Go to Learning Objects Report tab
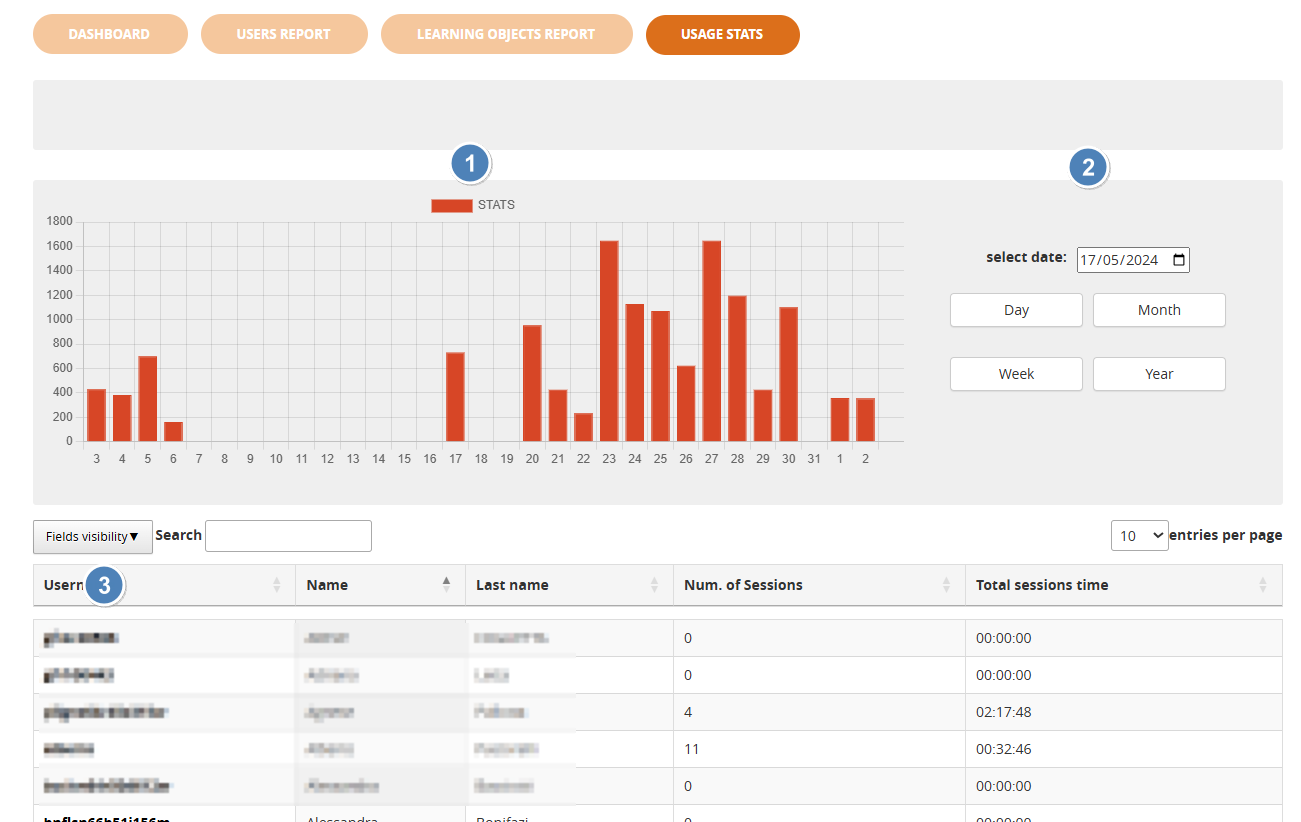 point(506,34)
